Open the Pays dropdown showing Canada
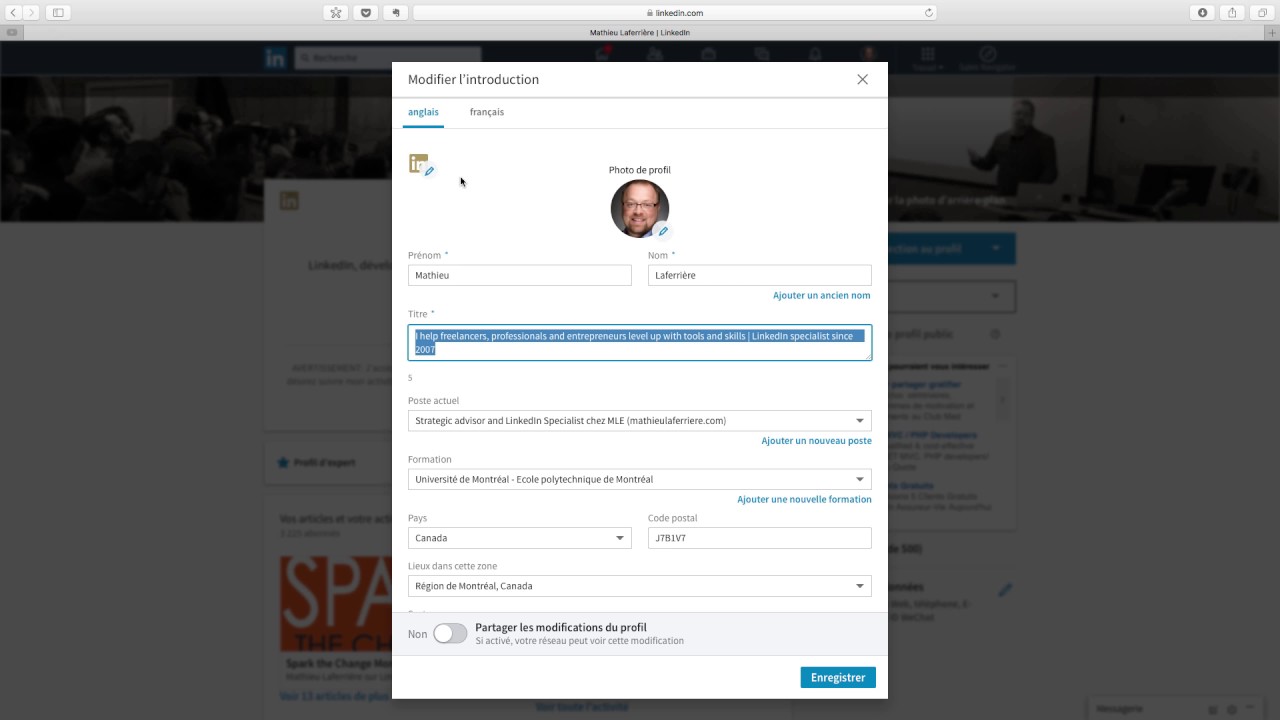 tap(520, 538)
